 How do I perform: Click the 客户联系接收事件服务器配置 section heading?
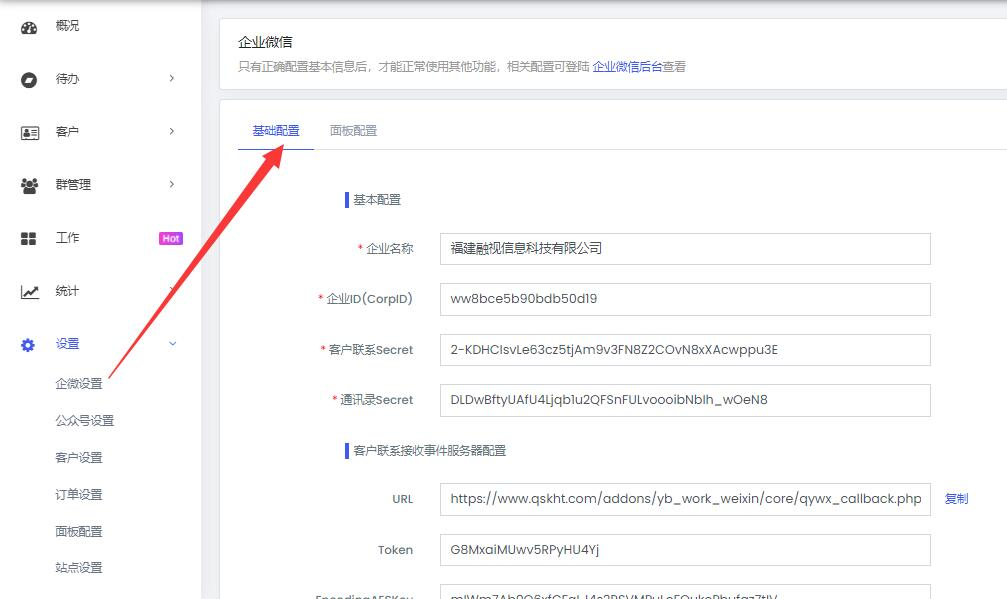tap(430, 451)
